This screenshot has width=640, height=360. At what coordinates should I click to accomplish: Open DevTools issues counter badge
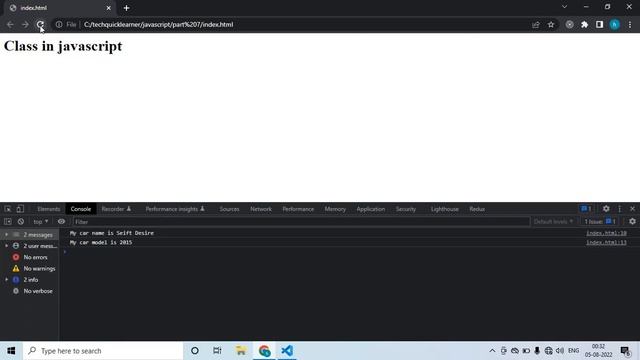(586, 209)
